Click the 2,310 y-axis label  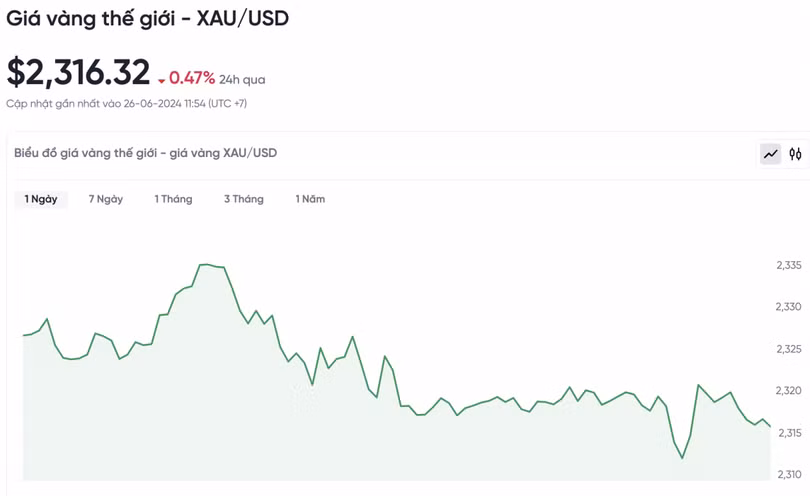pos(789,474)
